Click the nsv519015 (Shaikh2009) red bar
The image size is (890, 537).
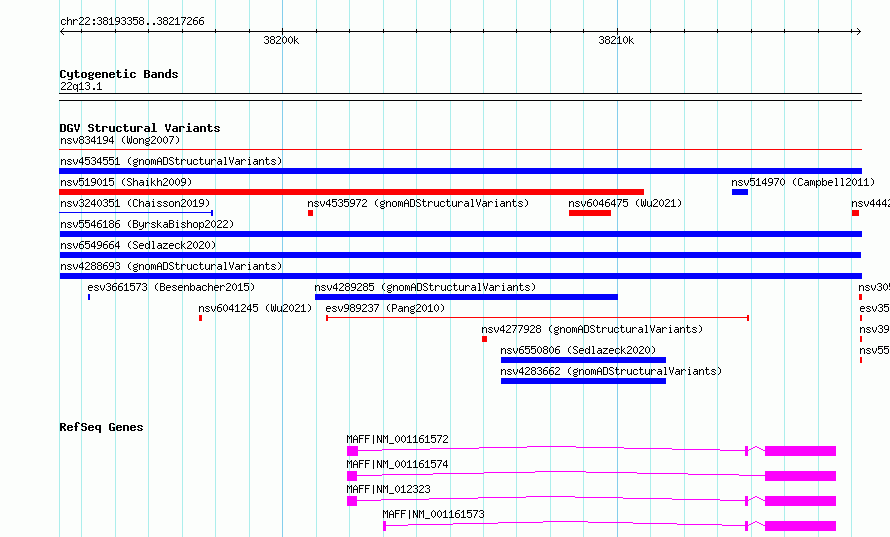point(351,192)
